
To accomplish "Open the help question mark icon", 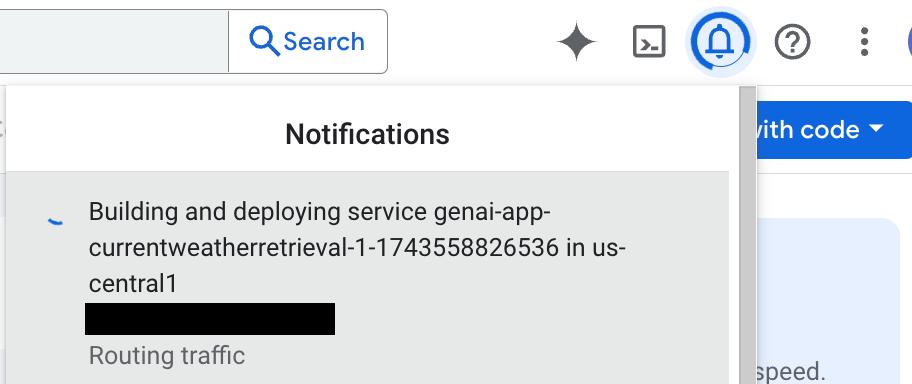I will 792,42.
